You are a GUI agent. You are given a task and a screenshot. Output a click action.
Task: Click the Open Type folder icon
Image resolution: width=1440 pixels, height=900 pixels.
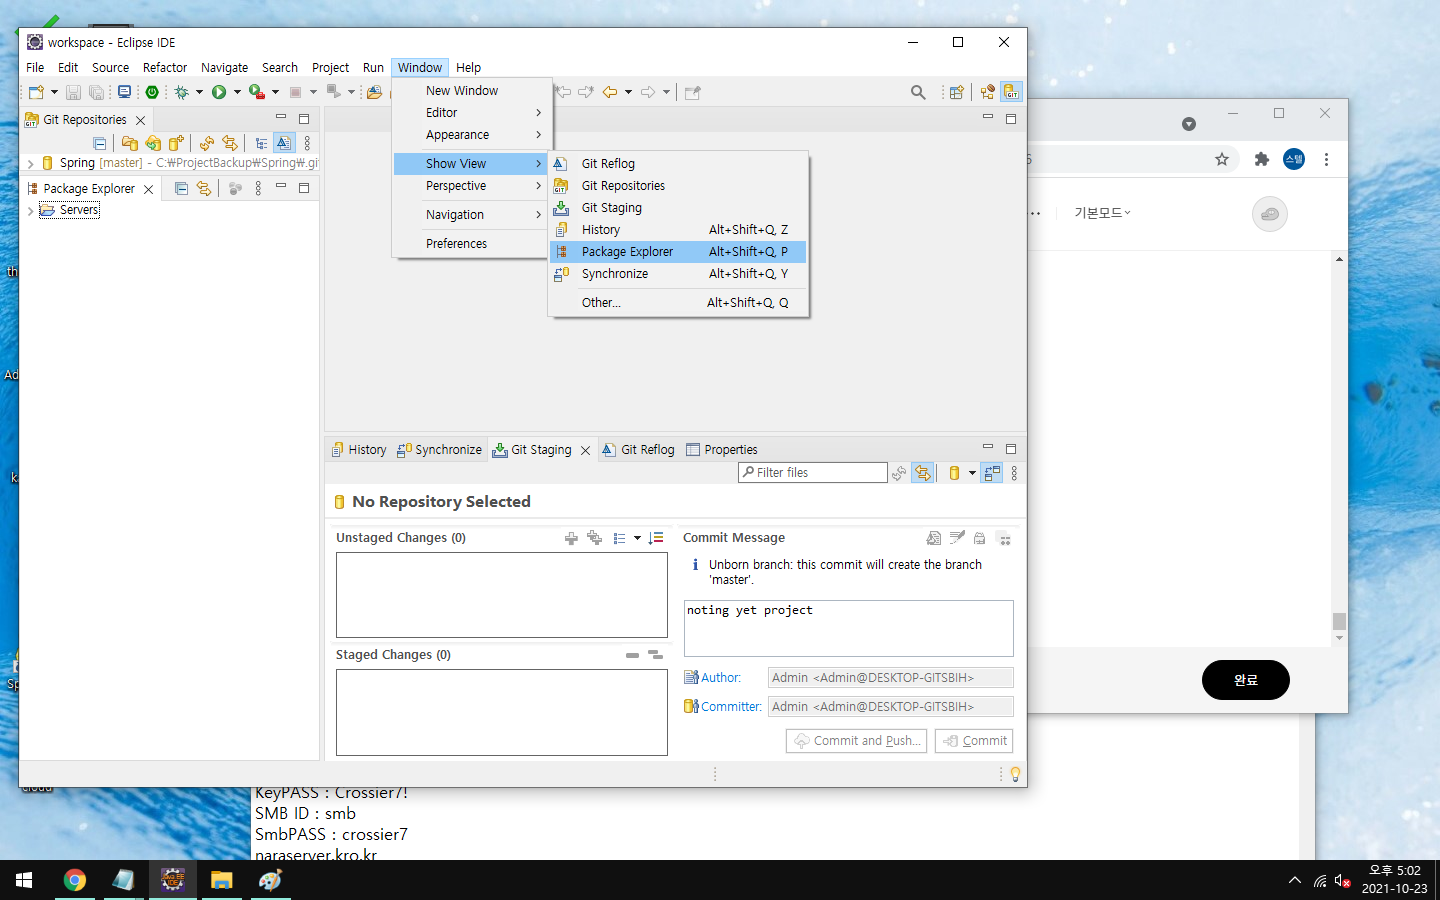coord(374,92)
